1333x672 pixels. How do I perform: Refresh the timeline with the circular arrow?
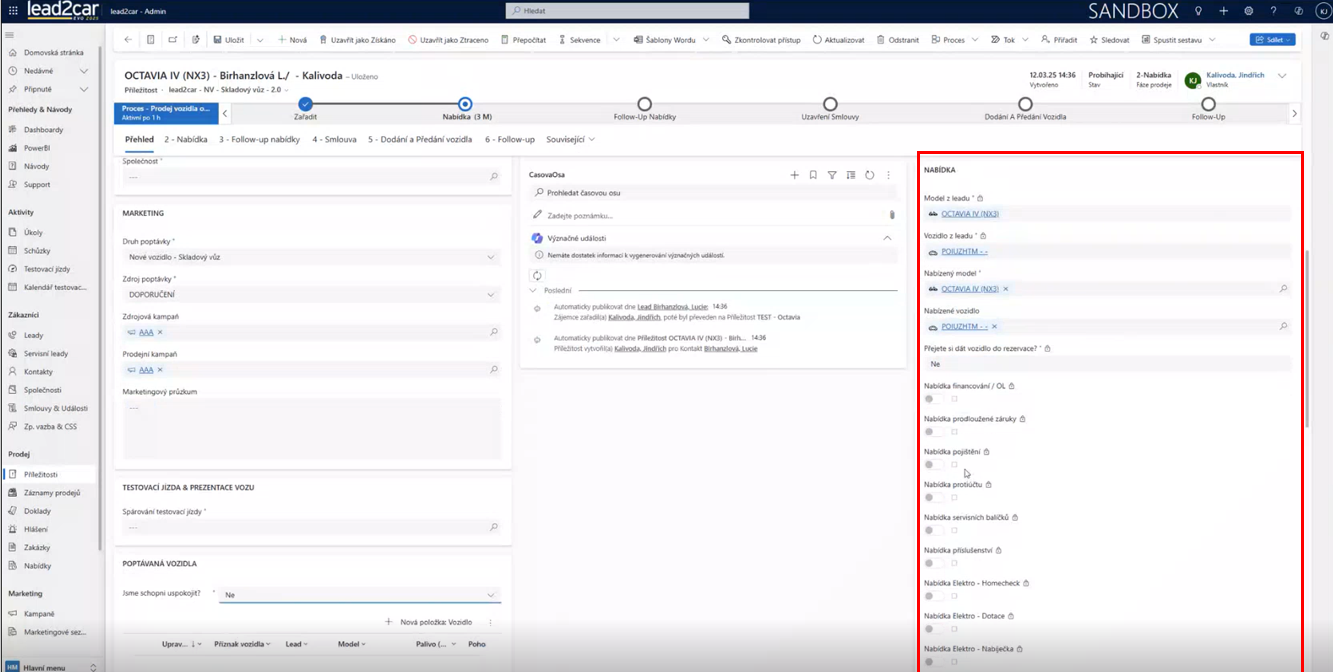tap(869, 175)
